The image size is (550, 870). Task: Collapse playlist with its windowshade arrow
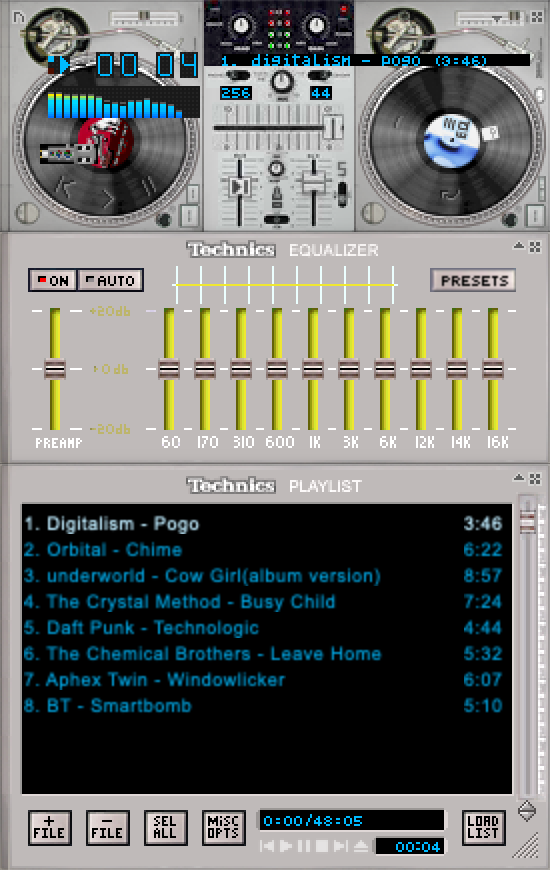[x=519, y=477]
